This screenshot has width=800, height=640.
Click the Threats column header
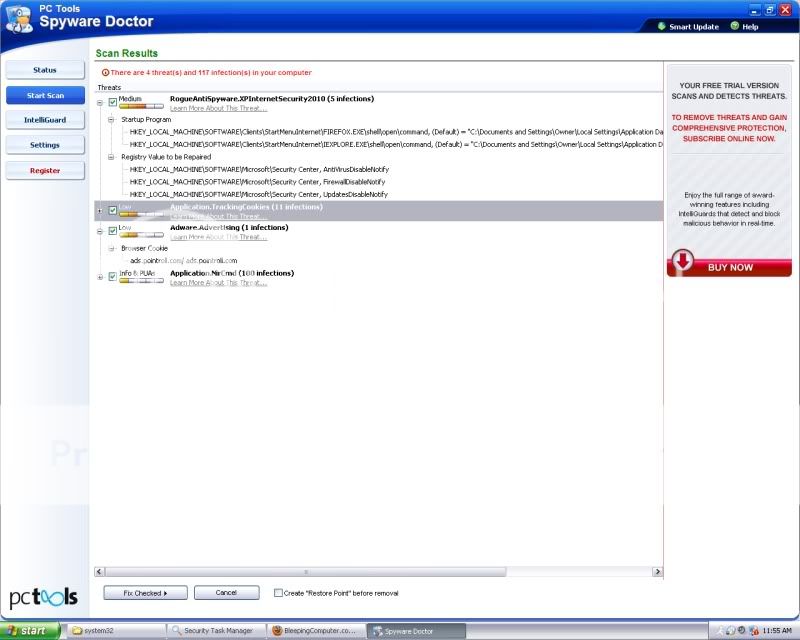(109, 87)
